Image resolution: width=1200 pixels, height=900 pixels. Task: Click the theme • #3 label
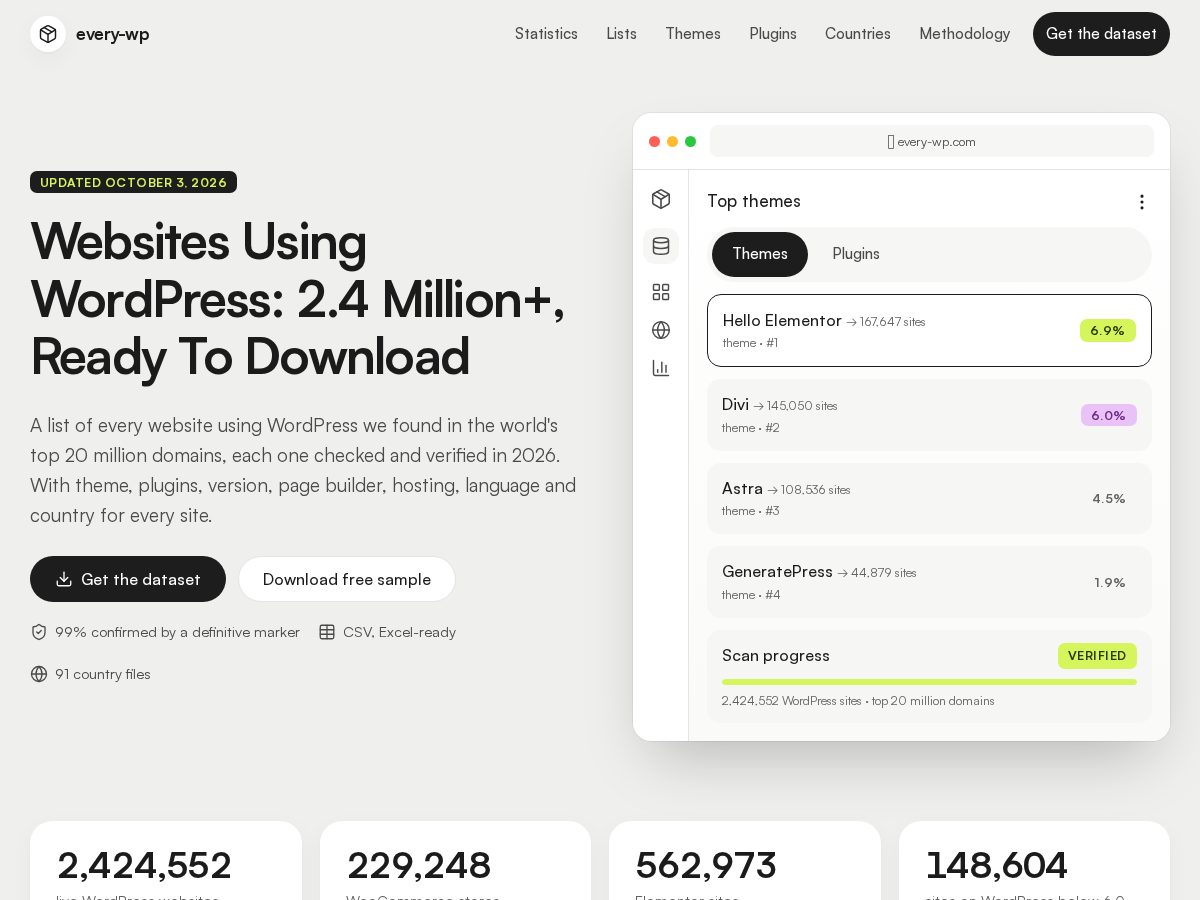point(751,511)
